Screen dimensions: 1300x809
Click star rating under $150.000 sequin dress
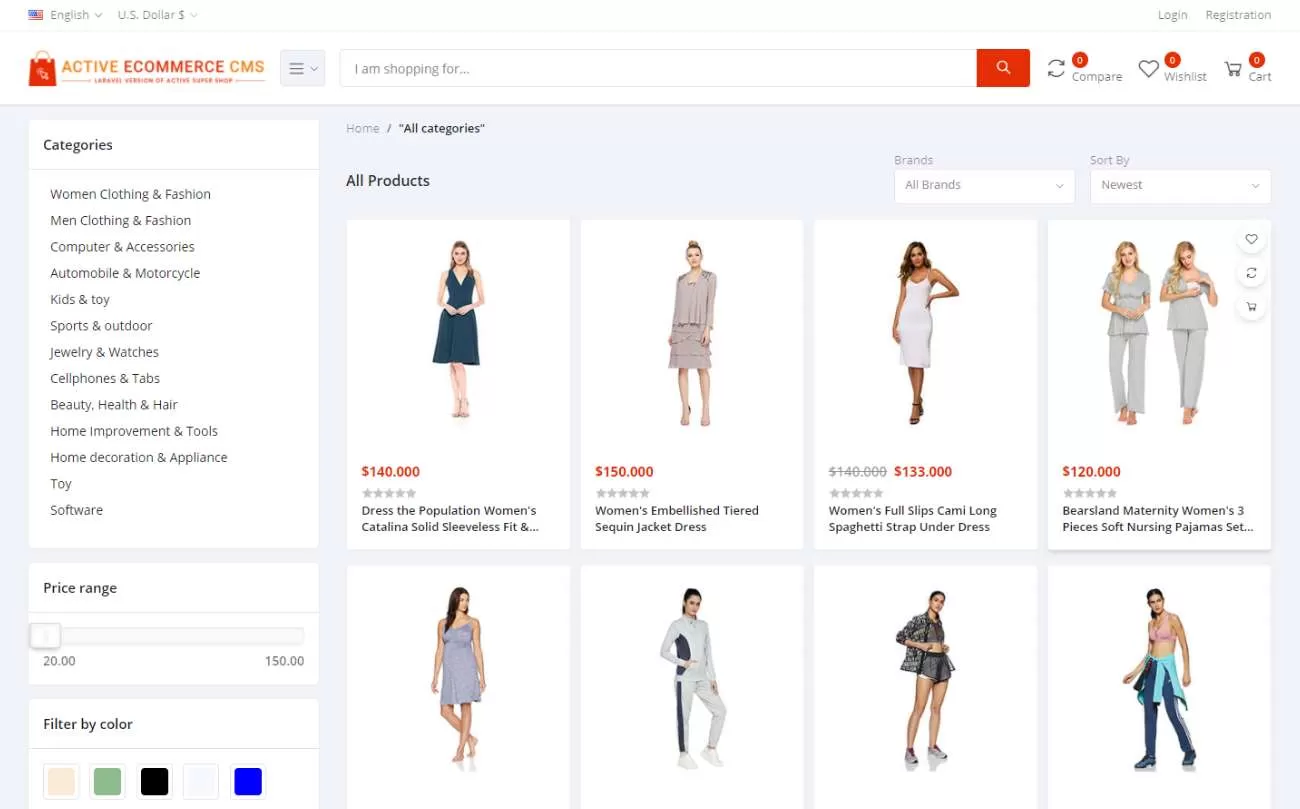coord(623,493)
